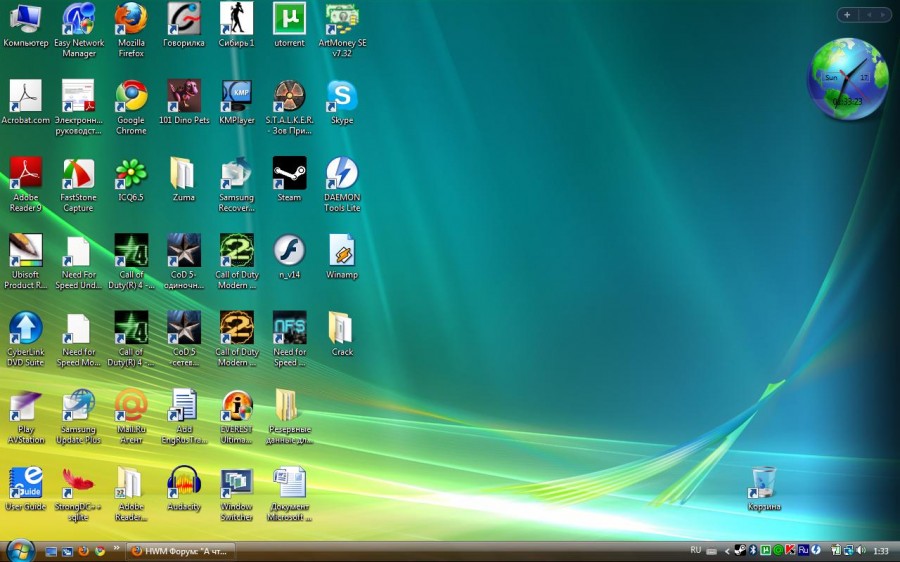Click the taskbar clock showing 1:33

[880, 551]
